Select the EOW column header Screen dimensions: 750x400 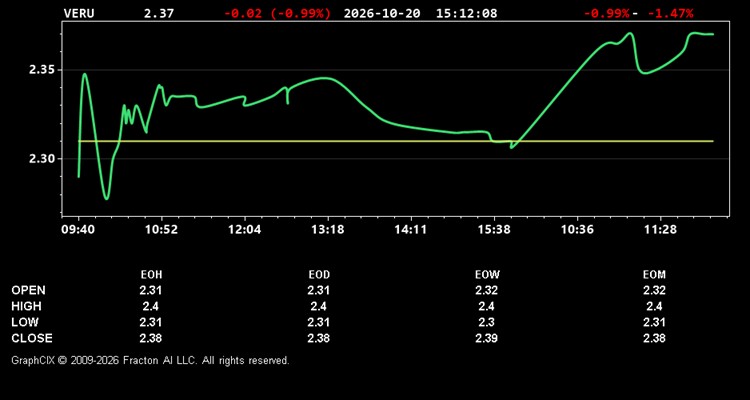coord(487,275)
